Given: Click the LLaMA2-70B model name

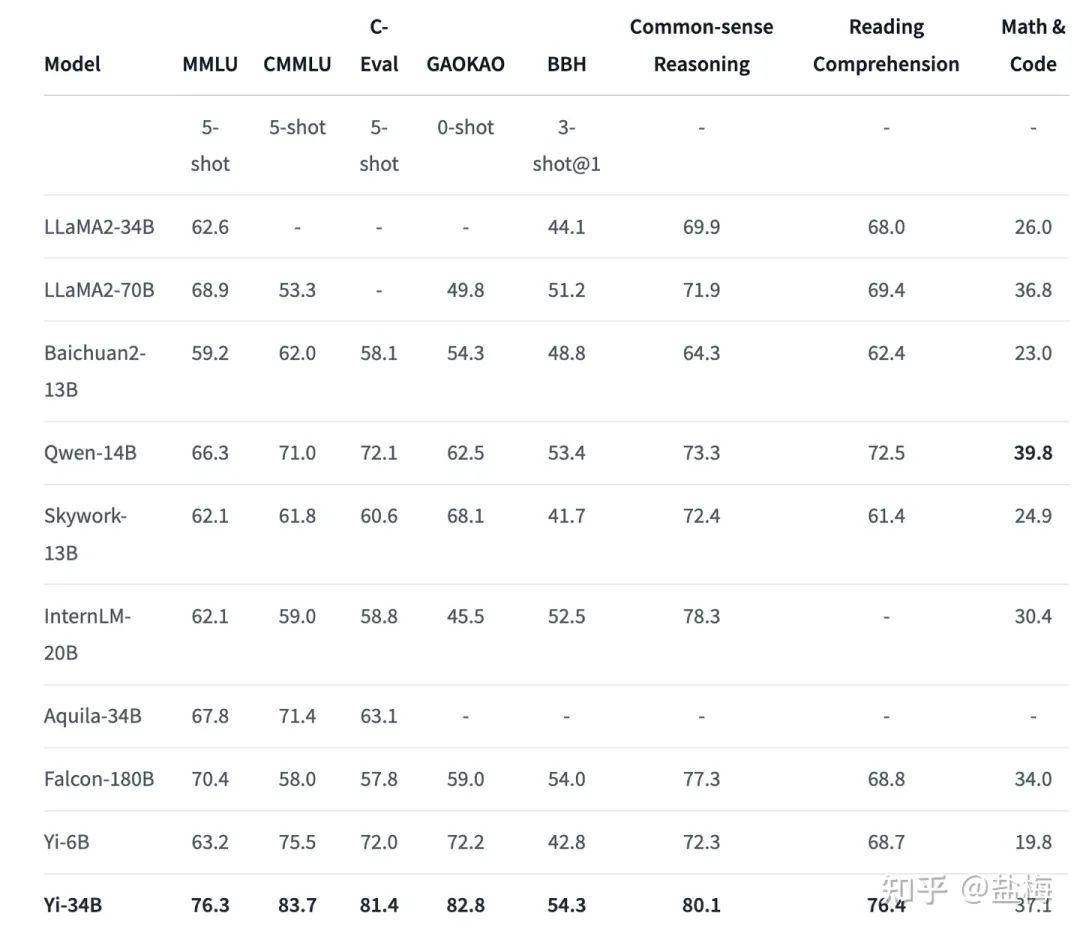Looking at the screenshot, I should (x=99, y=290).
